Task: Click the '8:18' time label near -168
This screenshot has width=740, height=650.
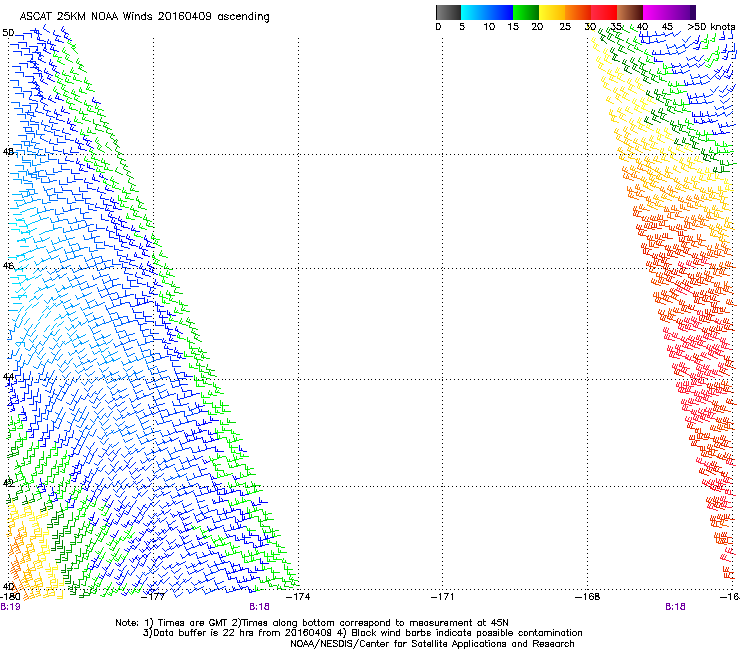Action: point(675,607)
